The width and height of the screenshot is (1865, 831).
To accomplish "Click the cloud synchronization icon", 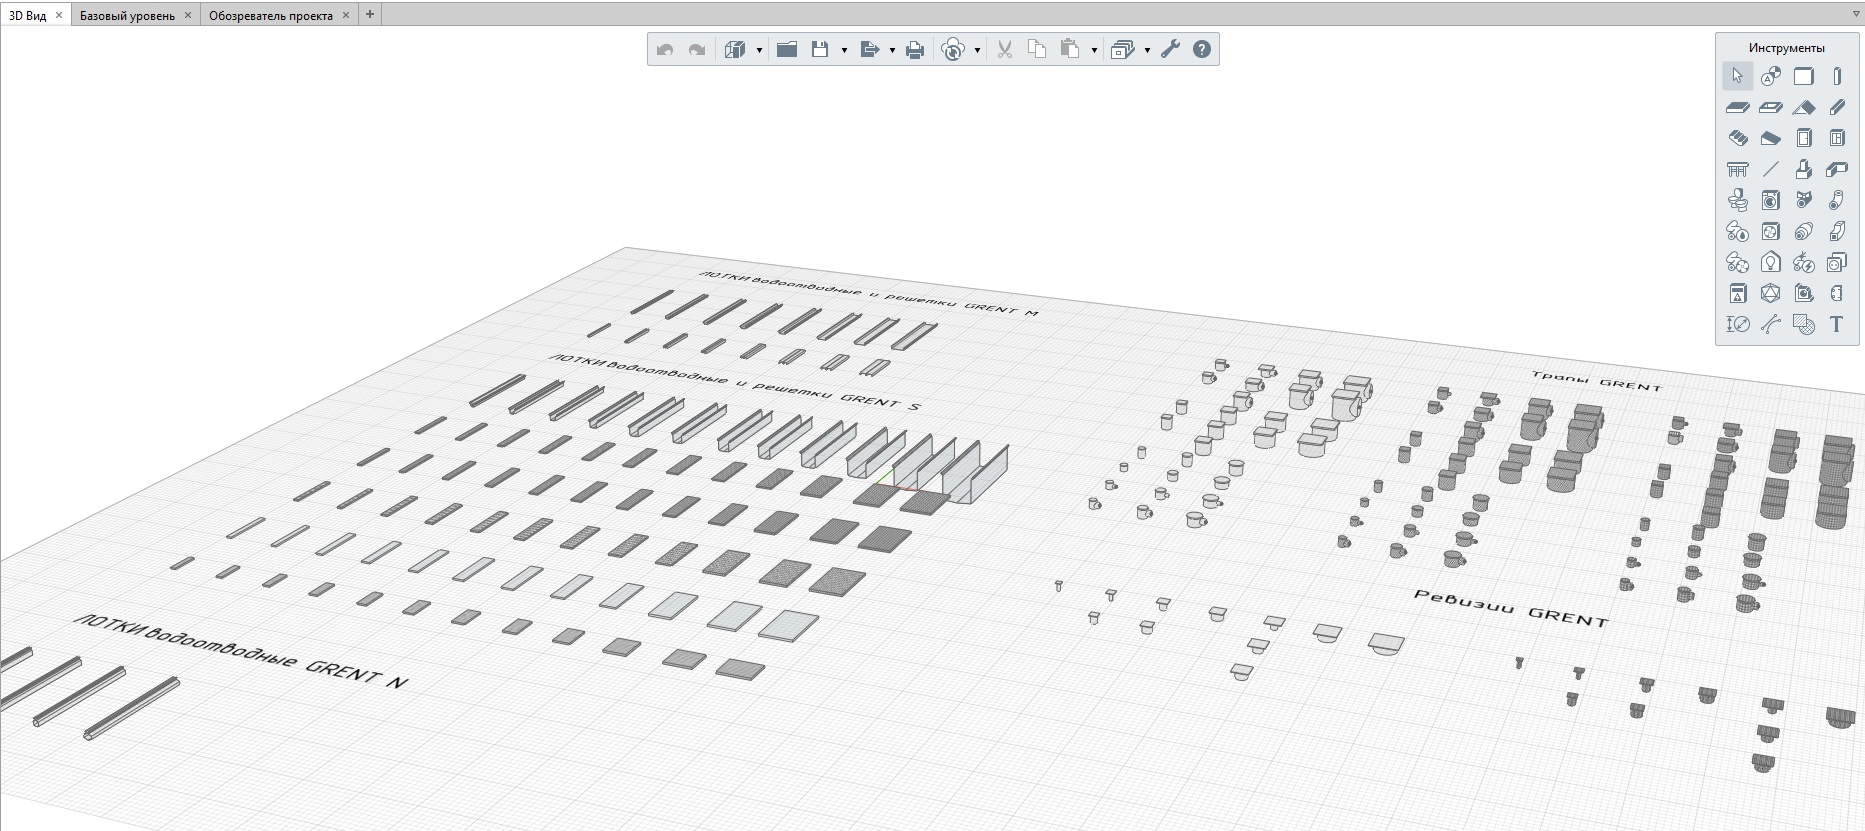I will (x=953, y=50).
